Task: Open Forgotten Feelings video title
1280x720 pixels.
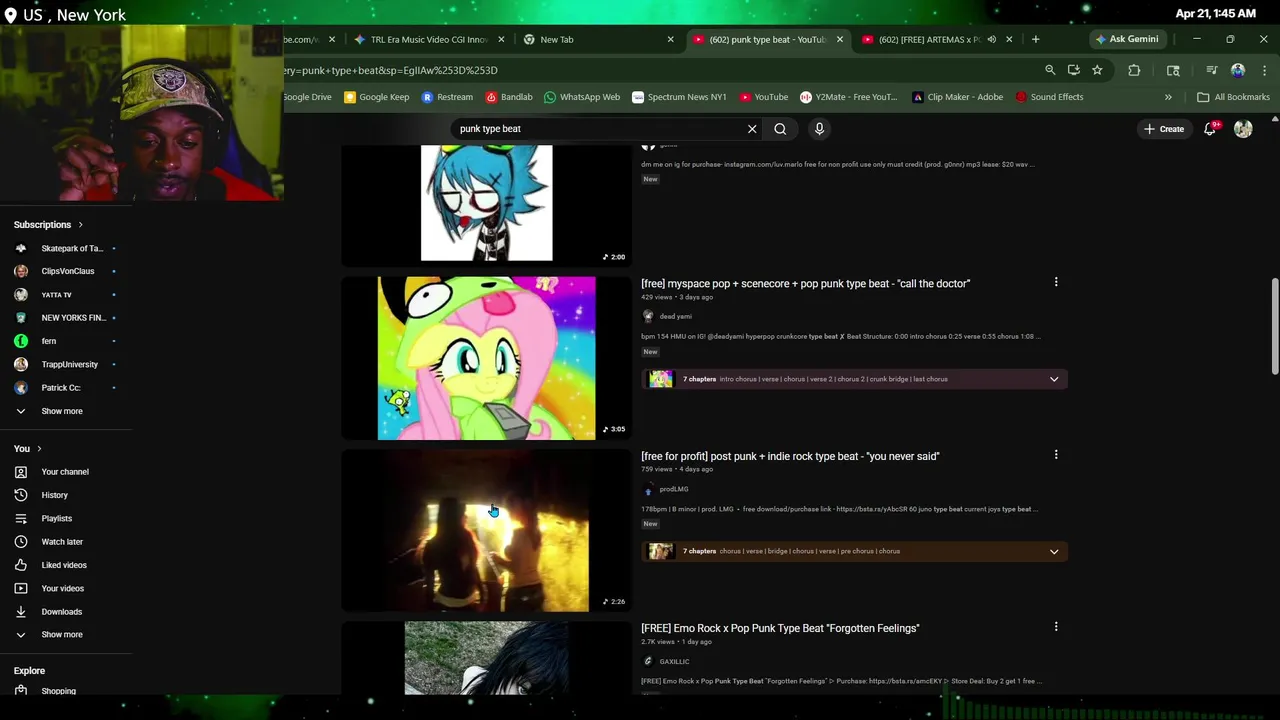Action: pyautogui.click(x=780, y=628)
